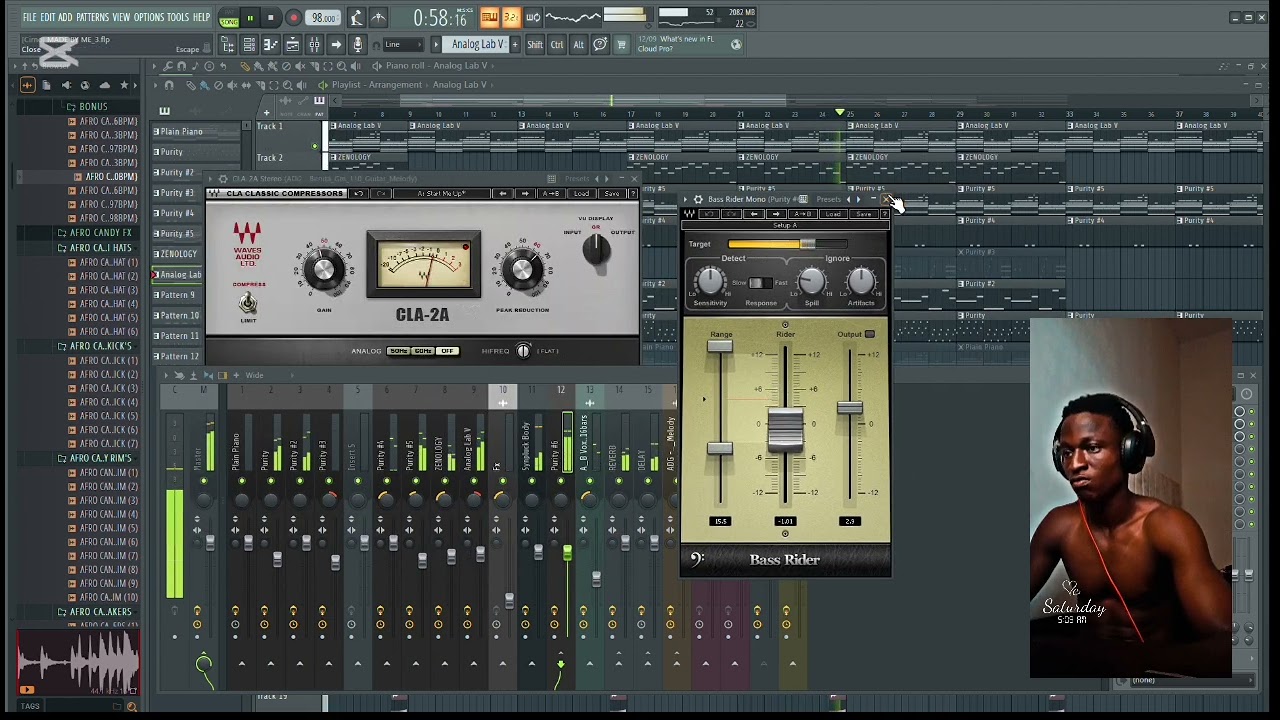Click the Bass Rider Sensitivity knob
Viewport: 1280px width, 720px height.
click(x=710, y=282)
